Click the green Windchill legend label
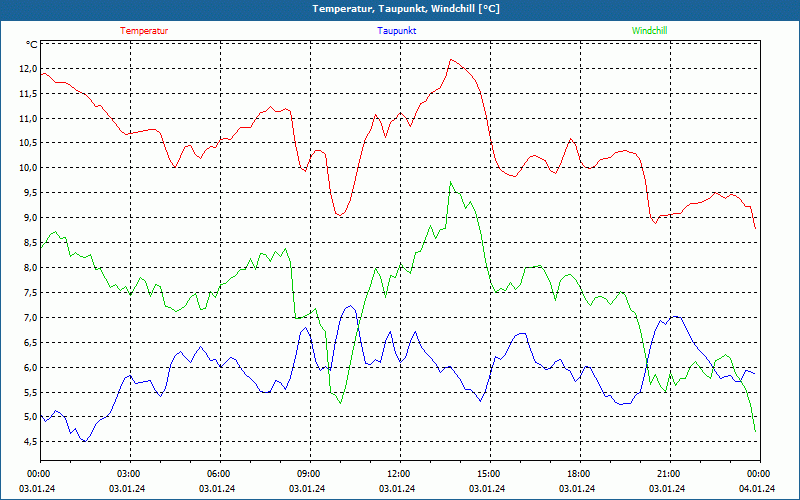 (649, 31)
